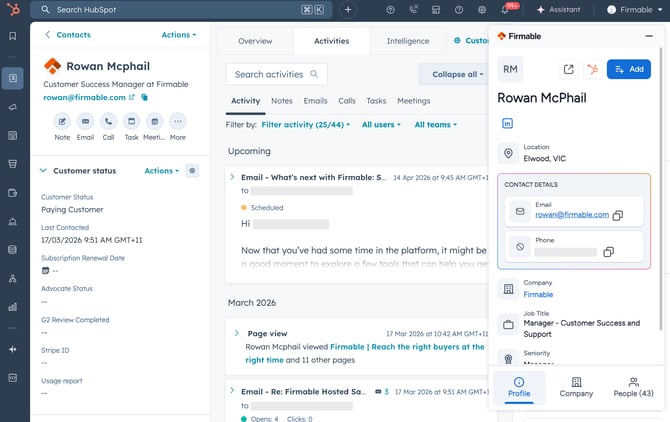The image size is (670, 422).
Task: Click the Subscription Renewal Date calendar icon
Action: point(45,270)
